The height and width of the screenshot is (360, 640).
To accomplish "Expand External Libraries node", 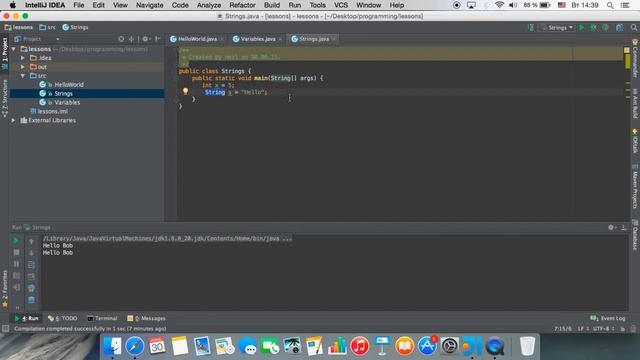I will (13, 120).
